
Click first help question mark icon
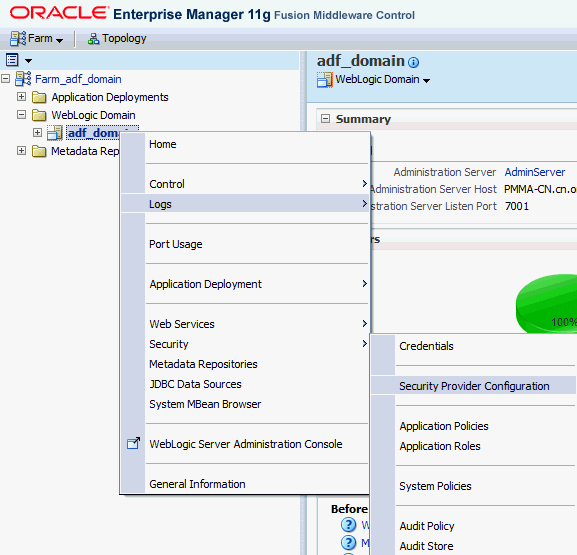point(348,525)
